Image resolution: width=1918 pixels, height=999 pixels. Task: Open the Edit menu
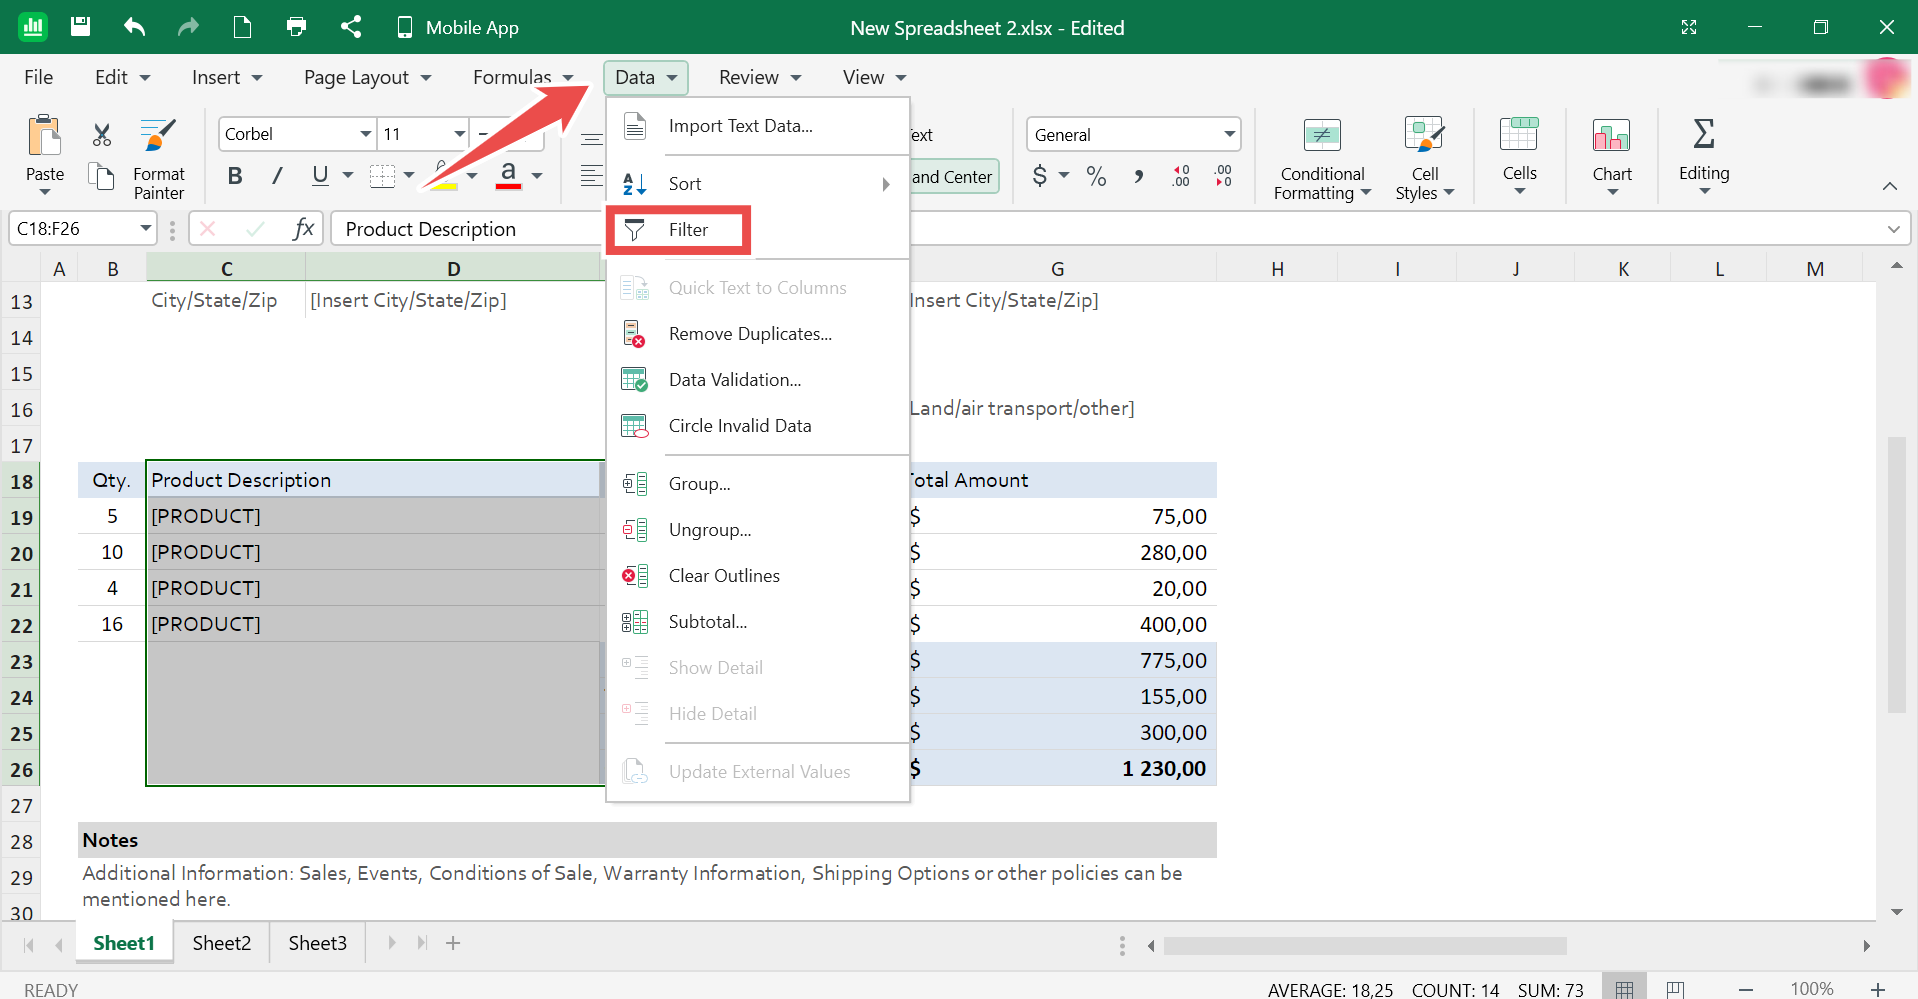tap(122, 77)
